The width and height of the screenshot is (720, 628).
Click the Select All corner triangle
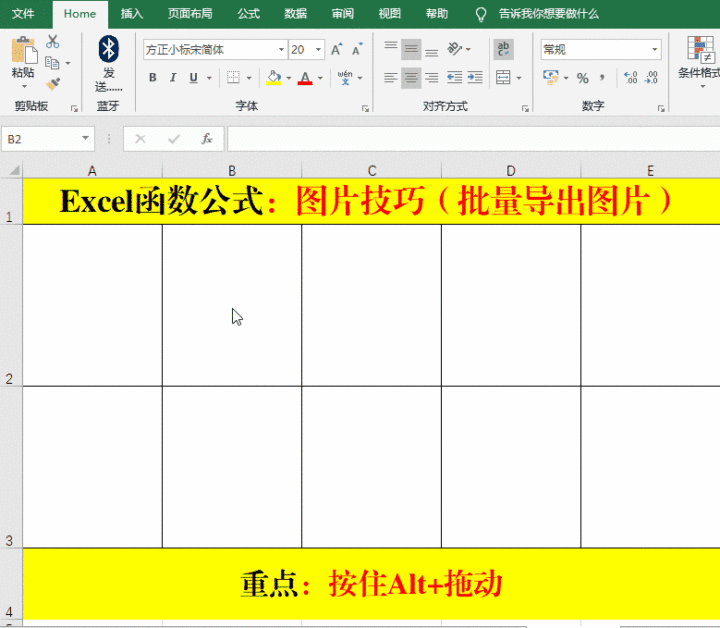click(x=13, y=170)
